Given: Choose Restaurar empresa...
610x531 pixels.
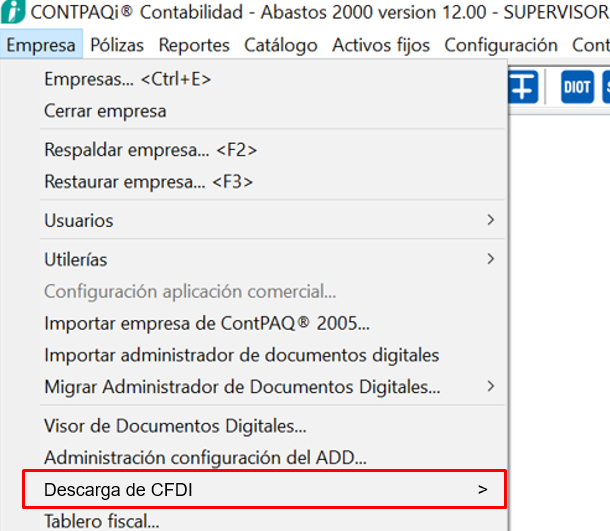Looking at the screenshot, I should [148, 182].
